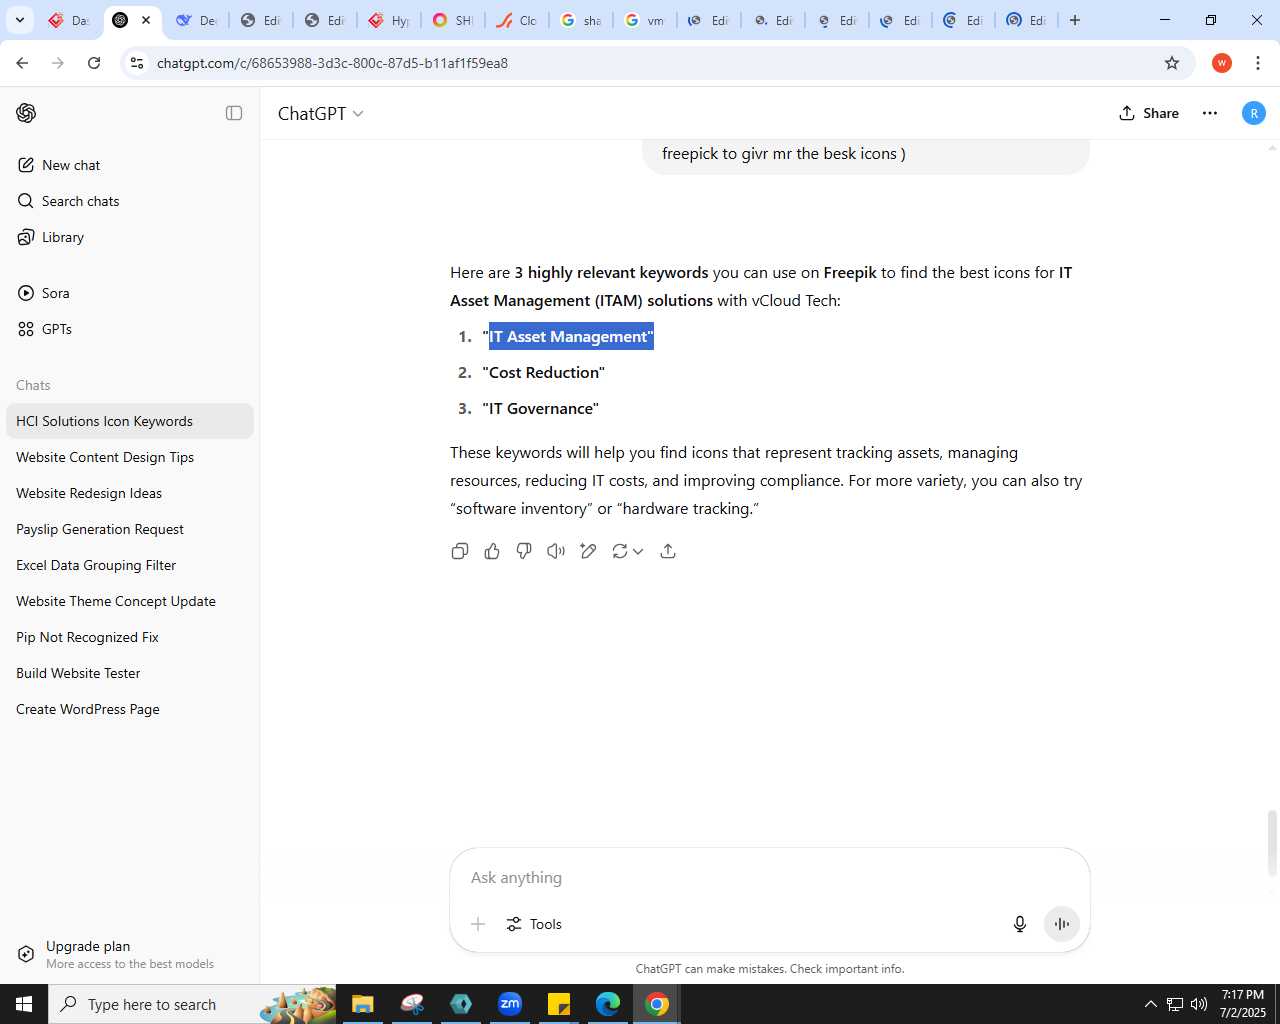Open the blue R profile avatar

click(x=1254, y=113)
